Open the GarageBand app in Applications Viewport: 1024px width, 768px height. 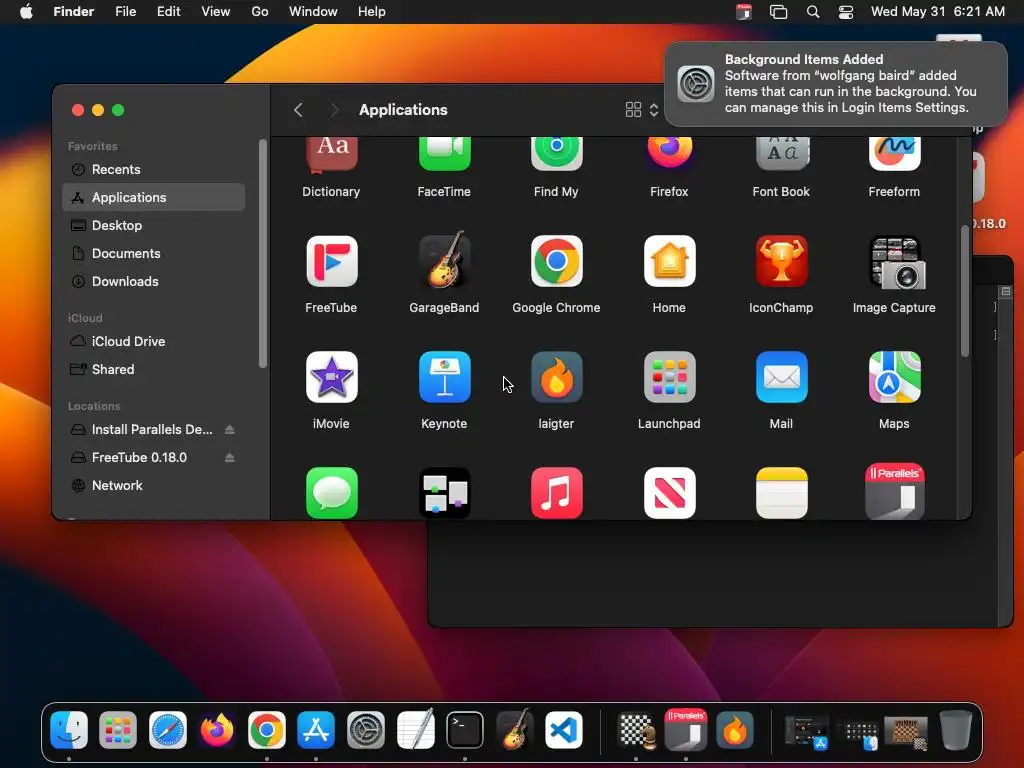[444, 260]
